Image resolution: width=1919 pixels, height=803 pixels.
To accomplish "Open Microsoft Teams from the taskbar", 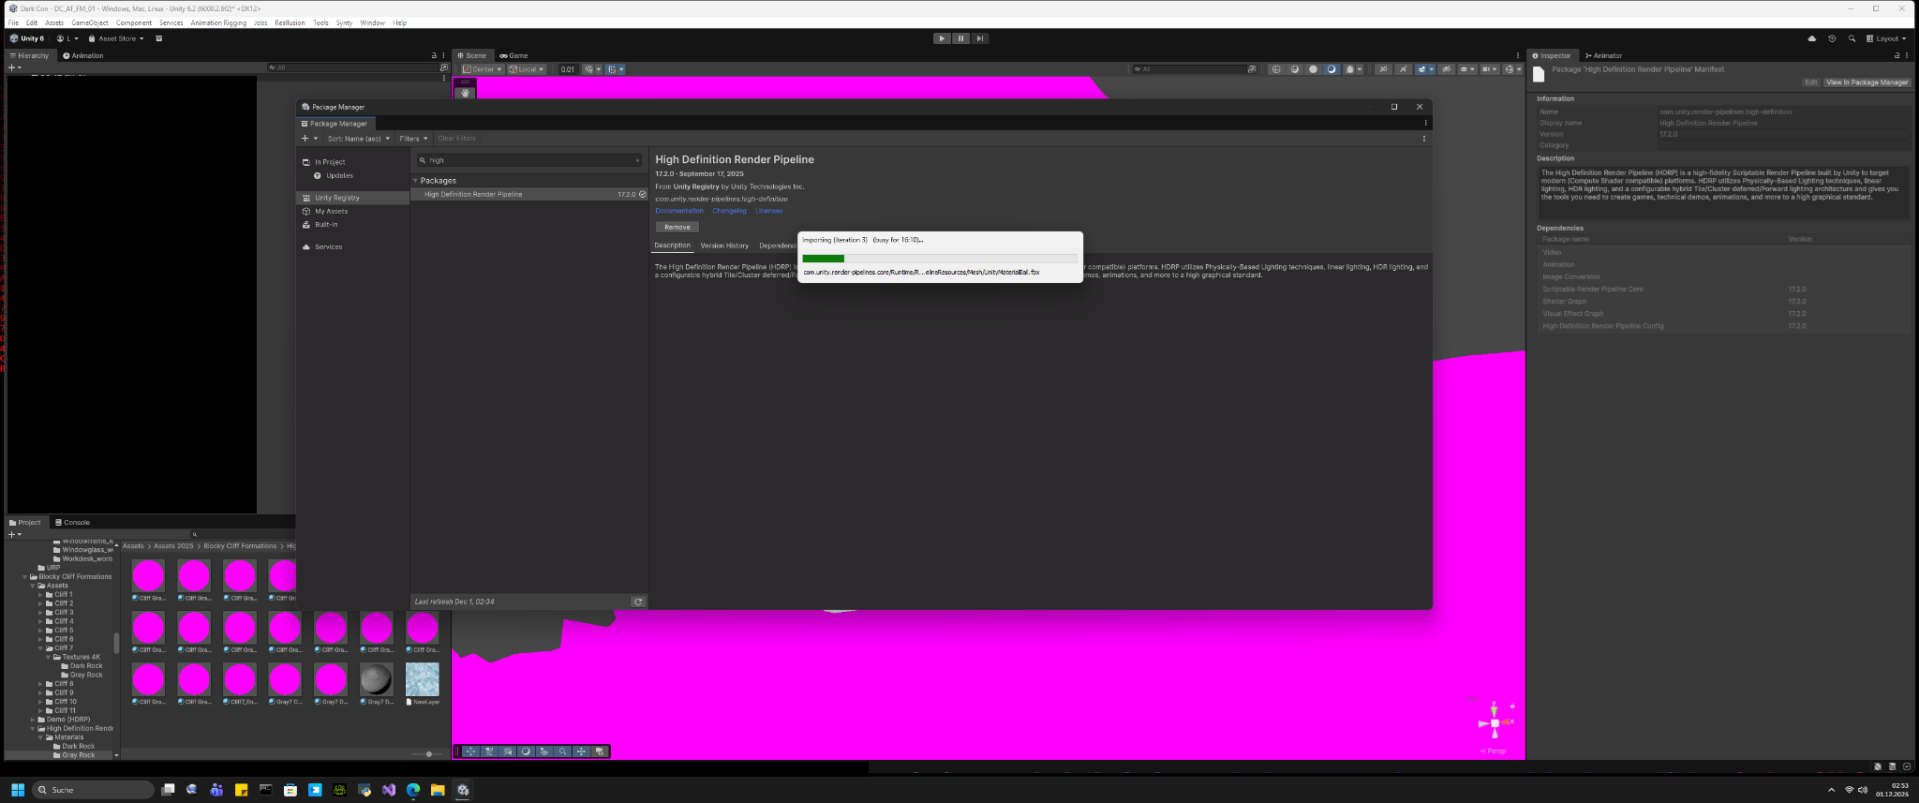I will coord(216,790).
